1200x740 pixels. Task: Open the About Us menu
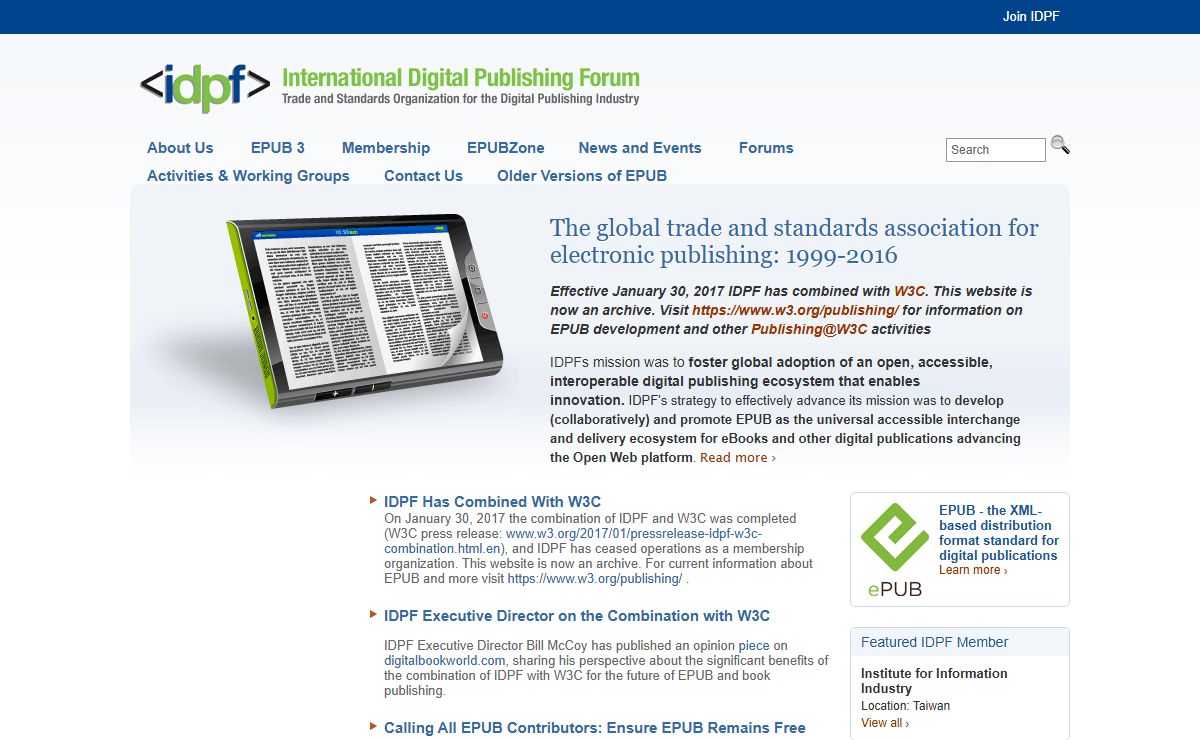click(180, 148)
